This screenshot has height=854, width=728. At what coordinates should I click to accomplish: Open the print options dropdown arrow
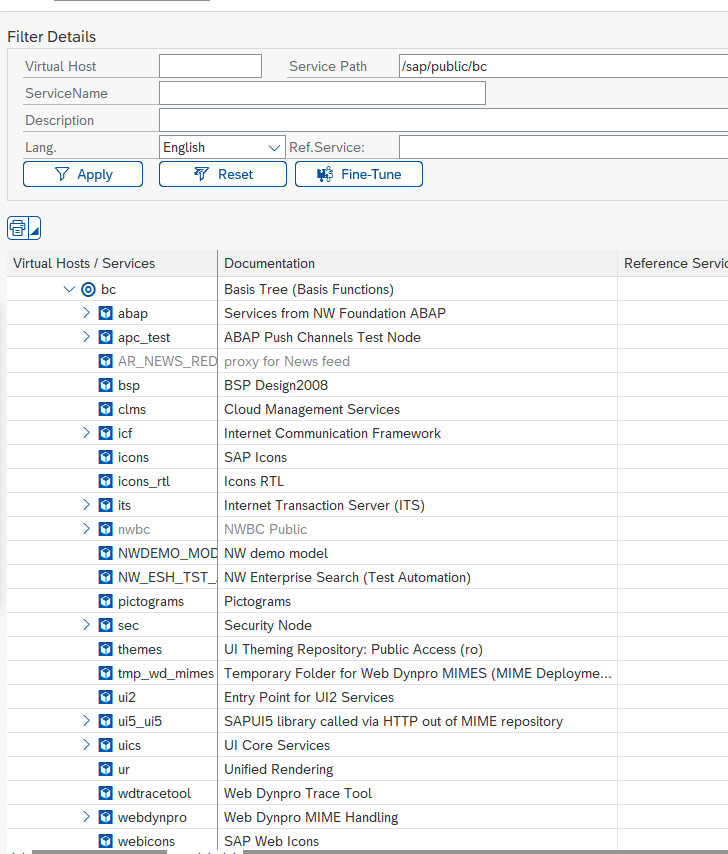pos(35,228)
